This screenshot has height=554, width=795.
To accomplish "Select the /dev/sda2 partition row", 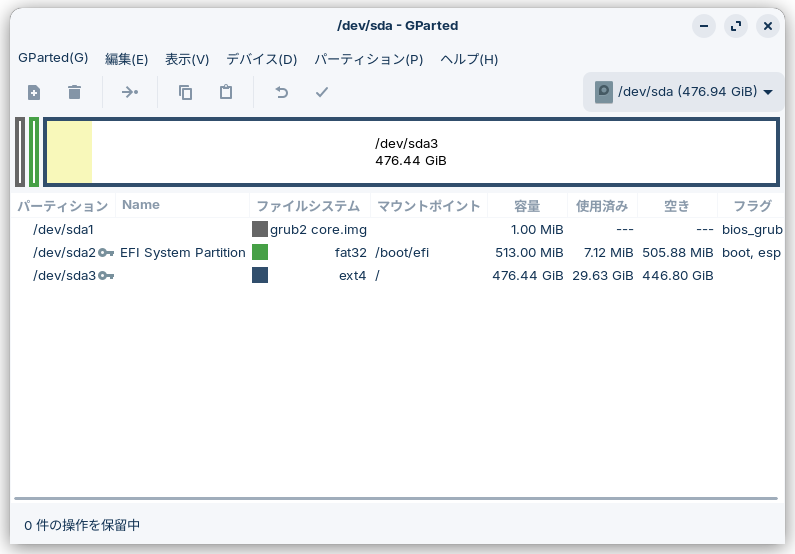I will pos(398,252).
